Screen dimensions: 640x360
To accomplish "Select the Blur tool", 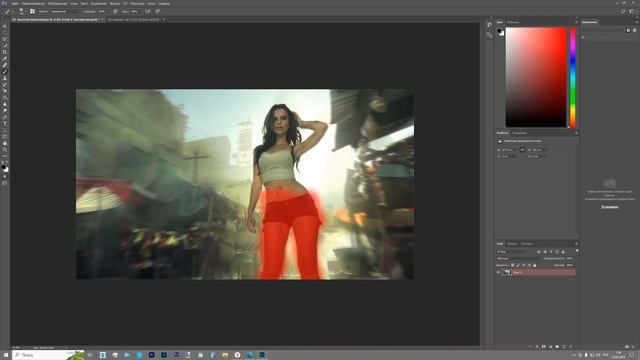I will 5,104.
